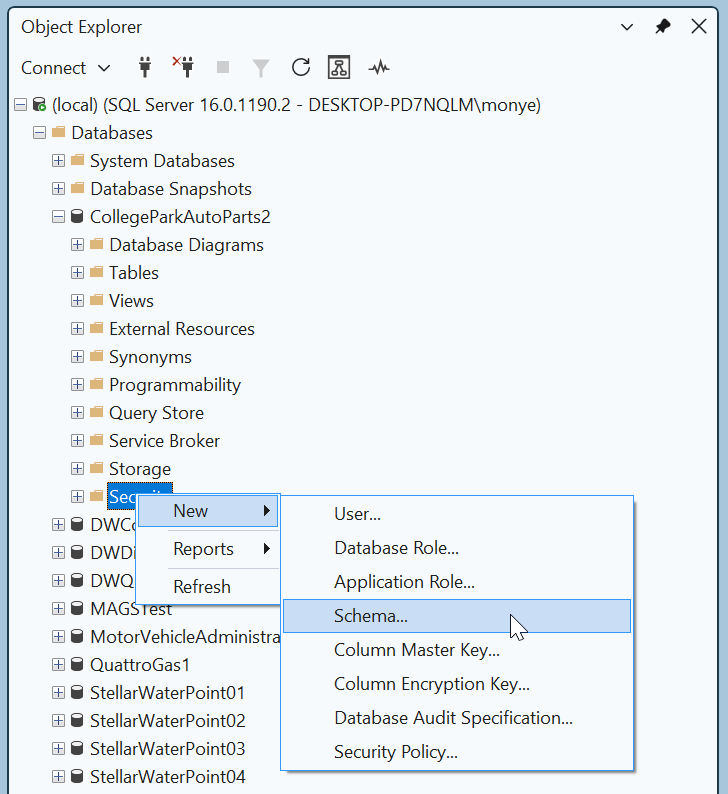Viewport: 728px width, 794px height.
Task: Select the QuattroGas1 database label
Action: click(x=140, y=664)
